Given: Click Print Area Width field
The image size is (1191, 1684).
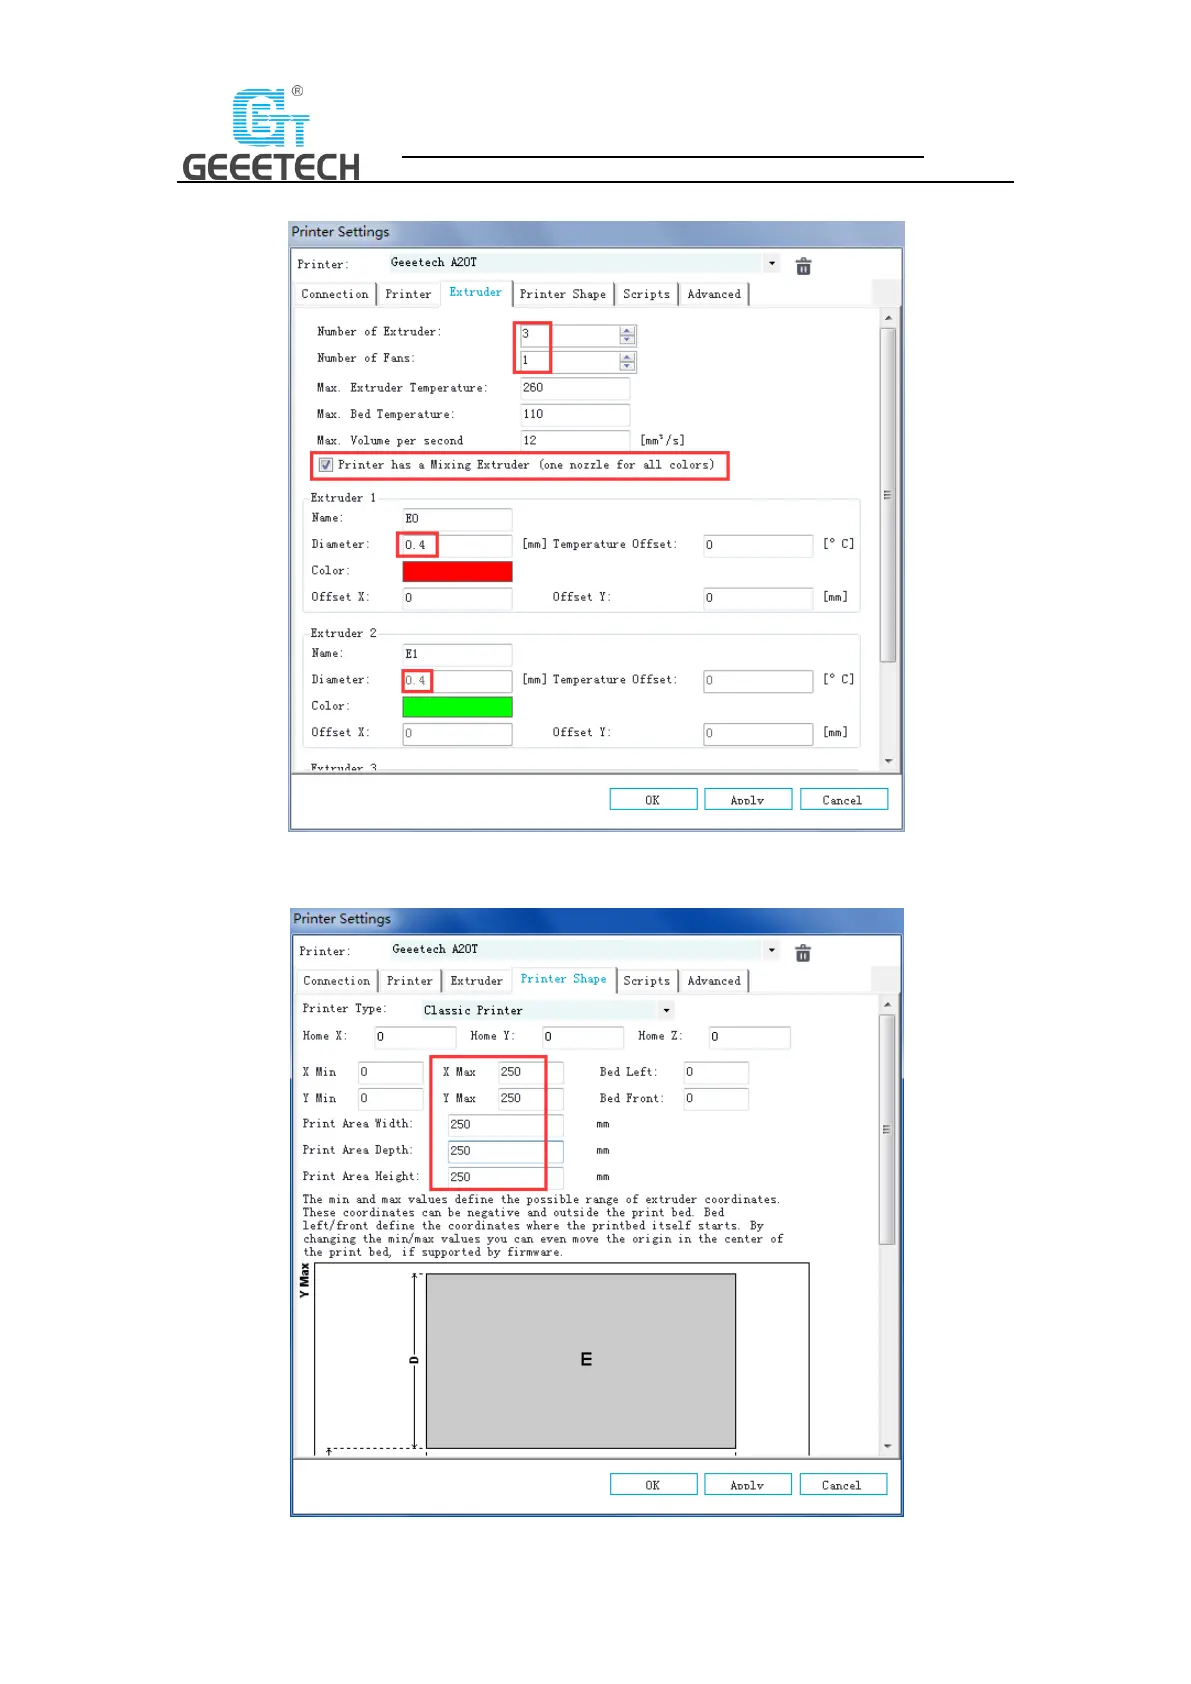Looking at the screenshot, I should pos(506,1125).
